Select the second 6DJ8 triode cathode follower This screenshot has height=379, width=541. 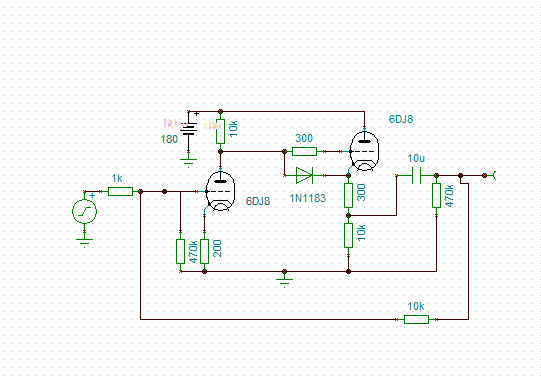364,151
